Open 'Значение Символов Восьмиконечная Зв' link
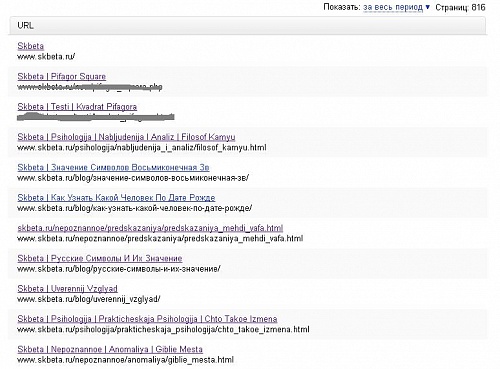 click(x=113, y=167)
